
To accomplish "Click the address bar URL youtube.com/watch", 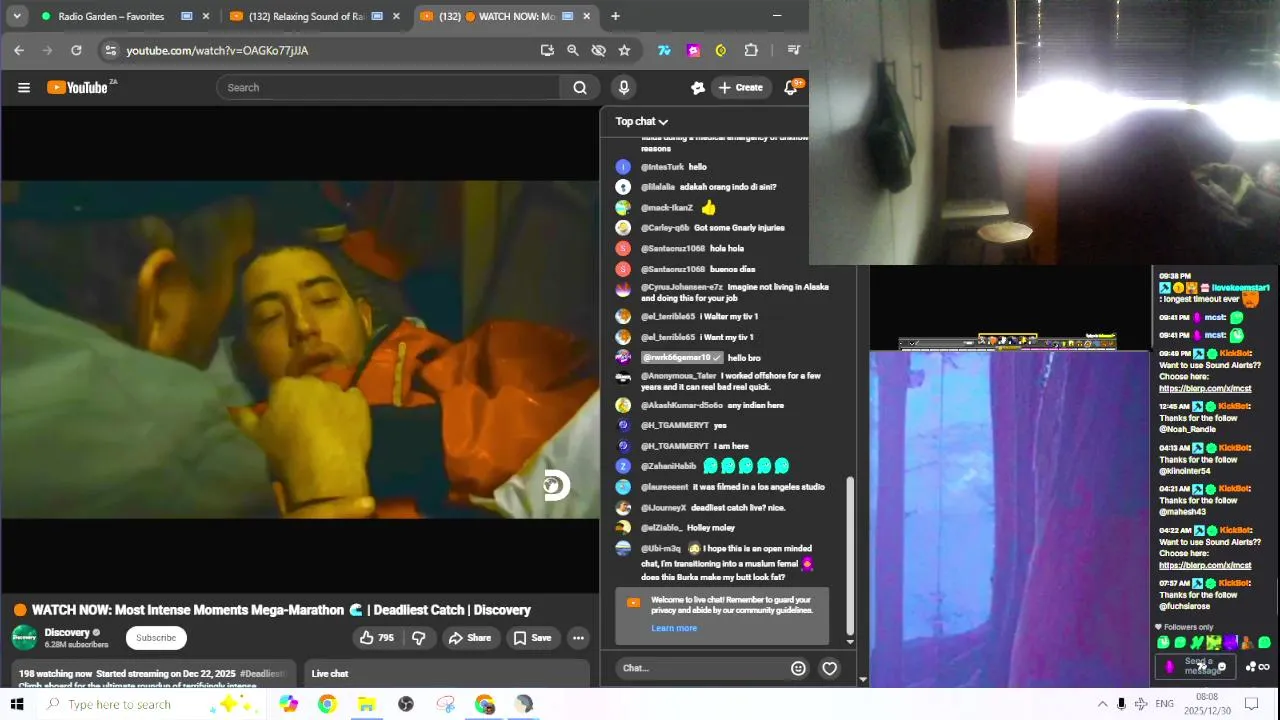I will point(217,50).
